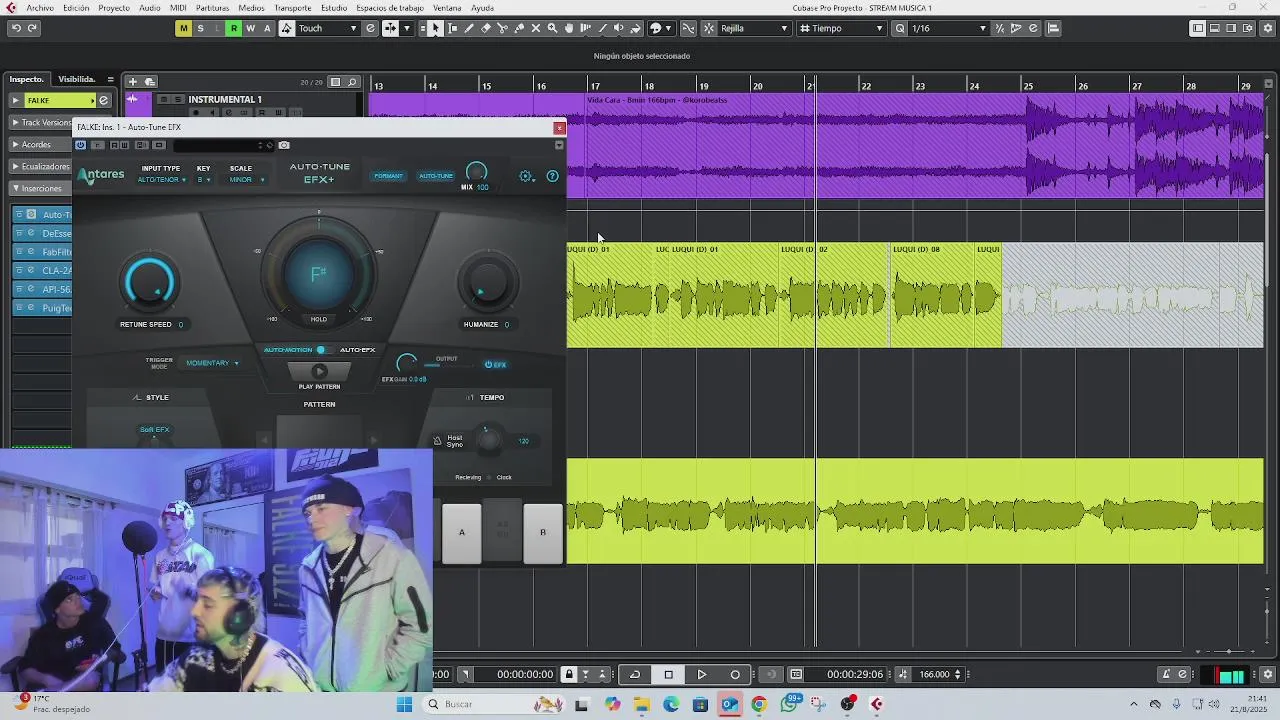The width and height of the screenshot is (1280, 720).
Task: Click the Add Track plus button
Action: tap(132, 81)
